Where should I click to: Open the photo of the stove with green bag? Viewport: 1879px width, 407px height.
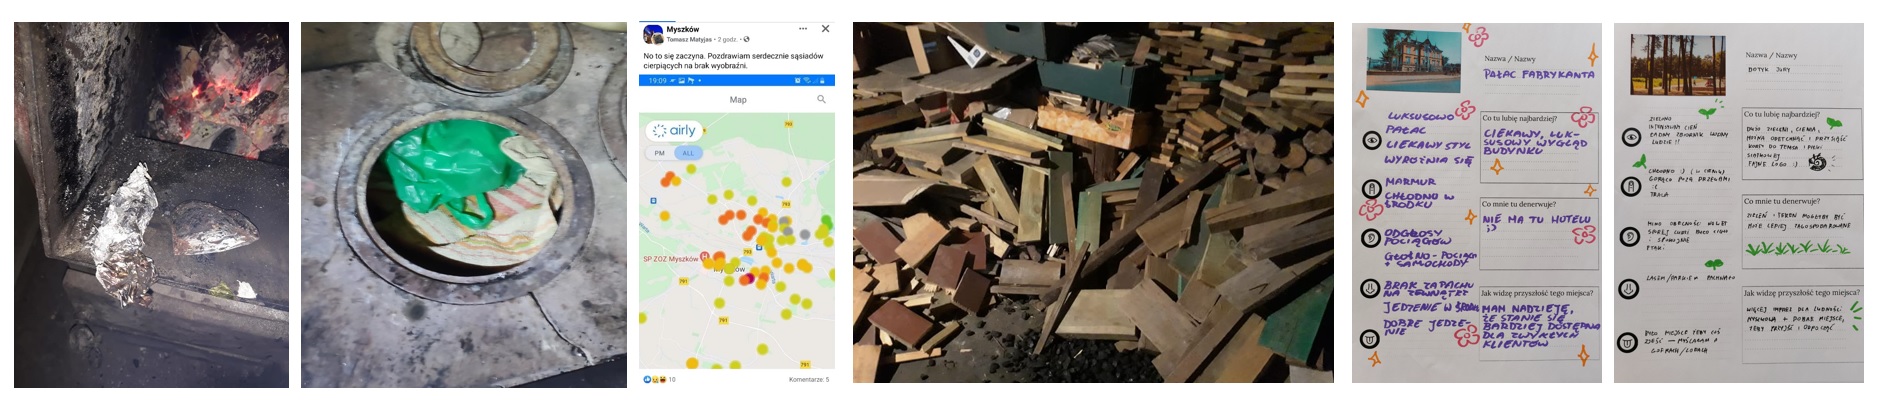pos(464,205)
